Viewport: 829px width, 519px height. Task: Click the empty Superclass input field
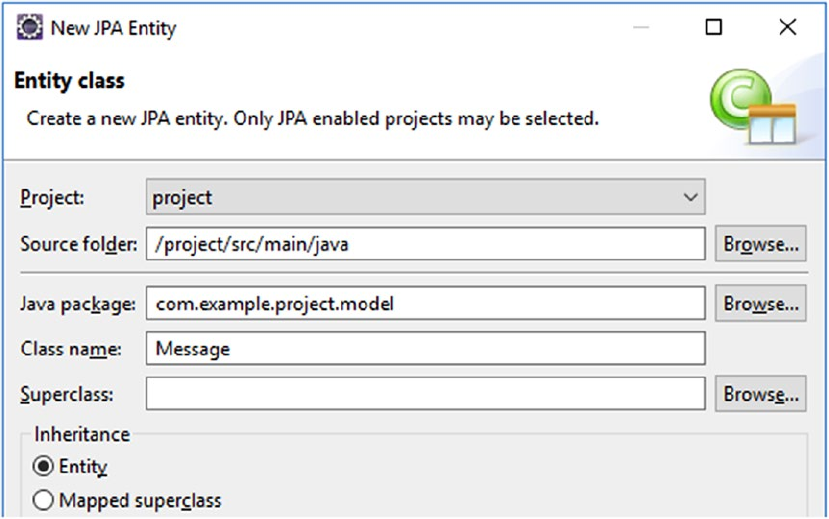click(x=426, y=394)
